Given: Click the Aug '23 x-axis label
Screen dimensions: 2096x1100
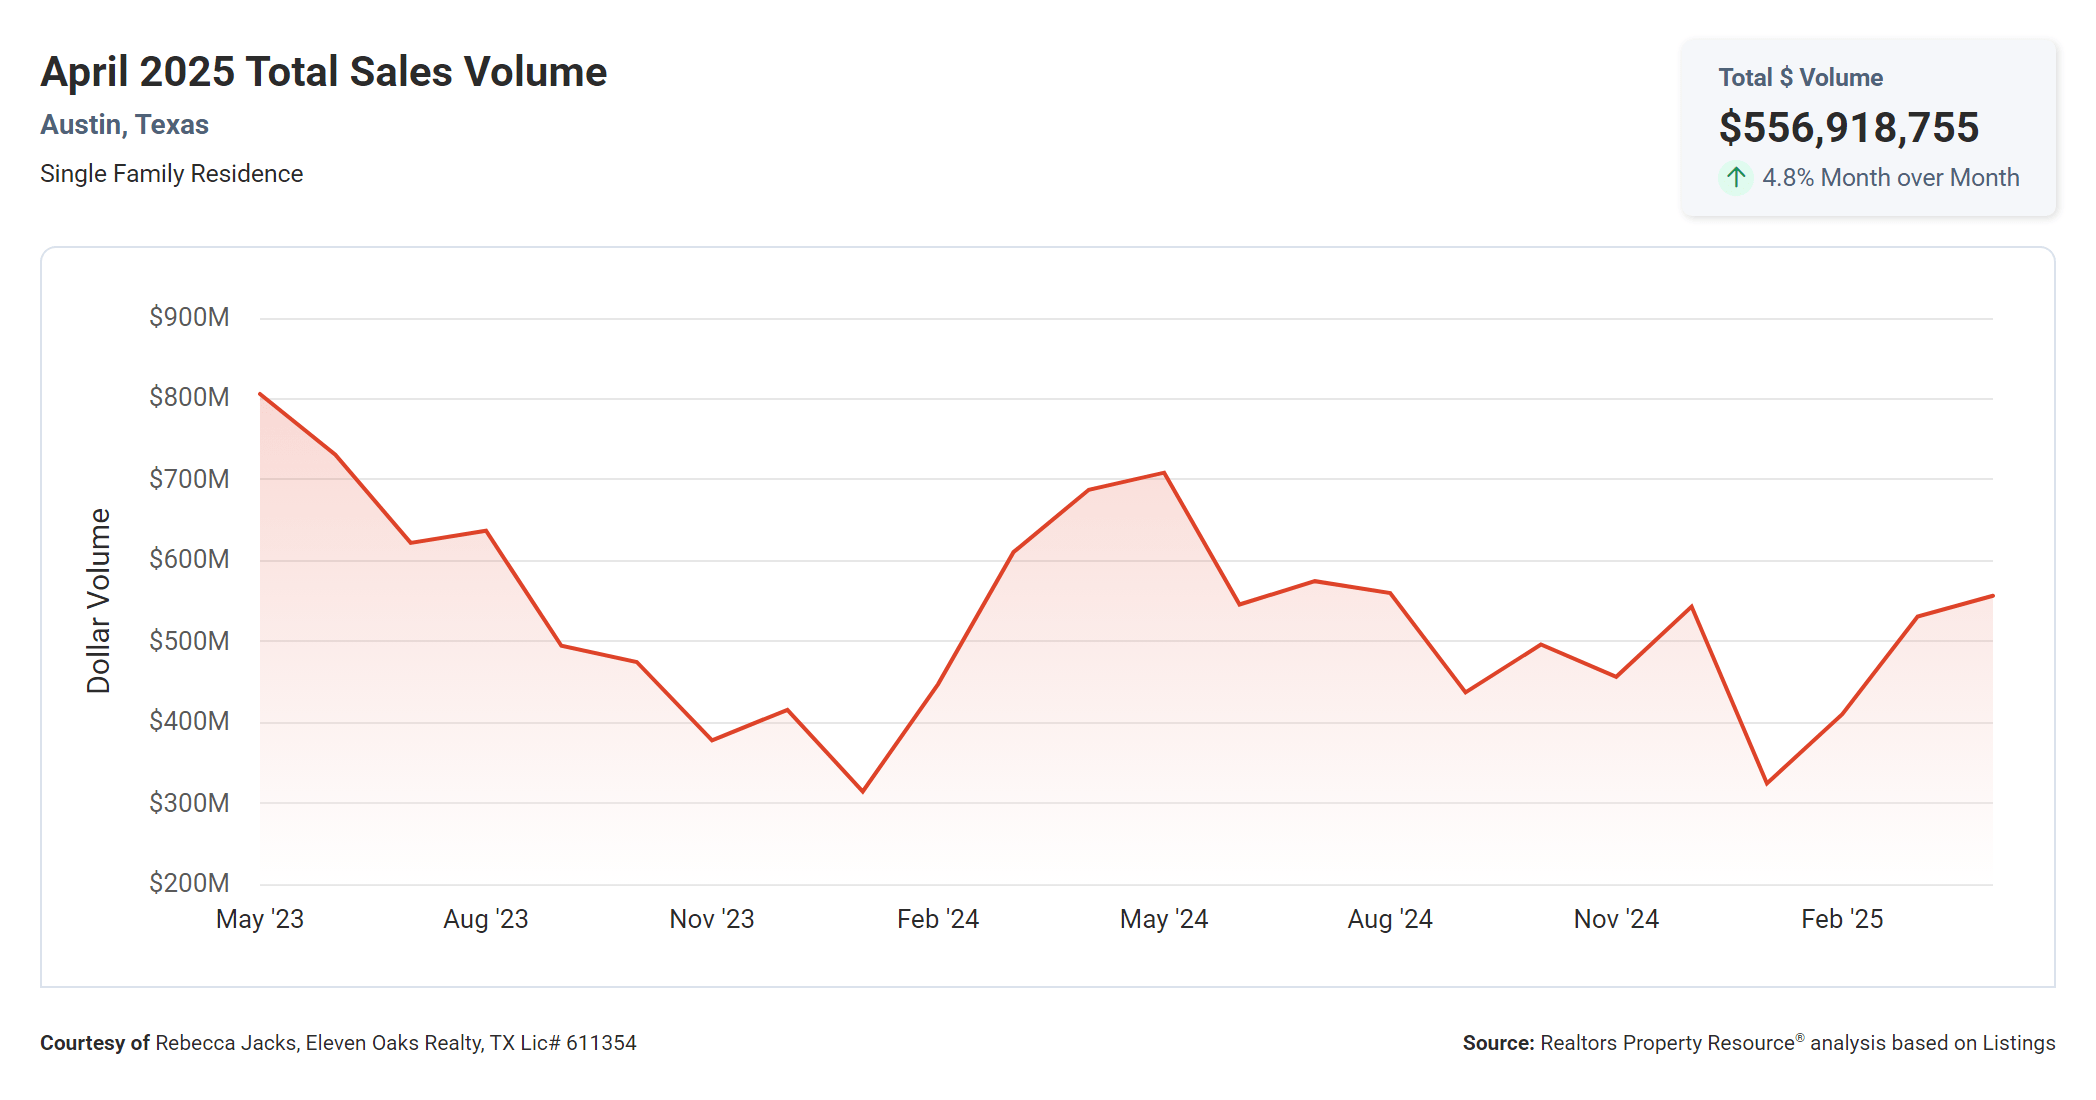Looking at the screenshot, I should point(486,919).
